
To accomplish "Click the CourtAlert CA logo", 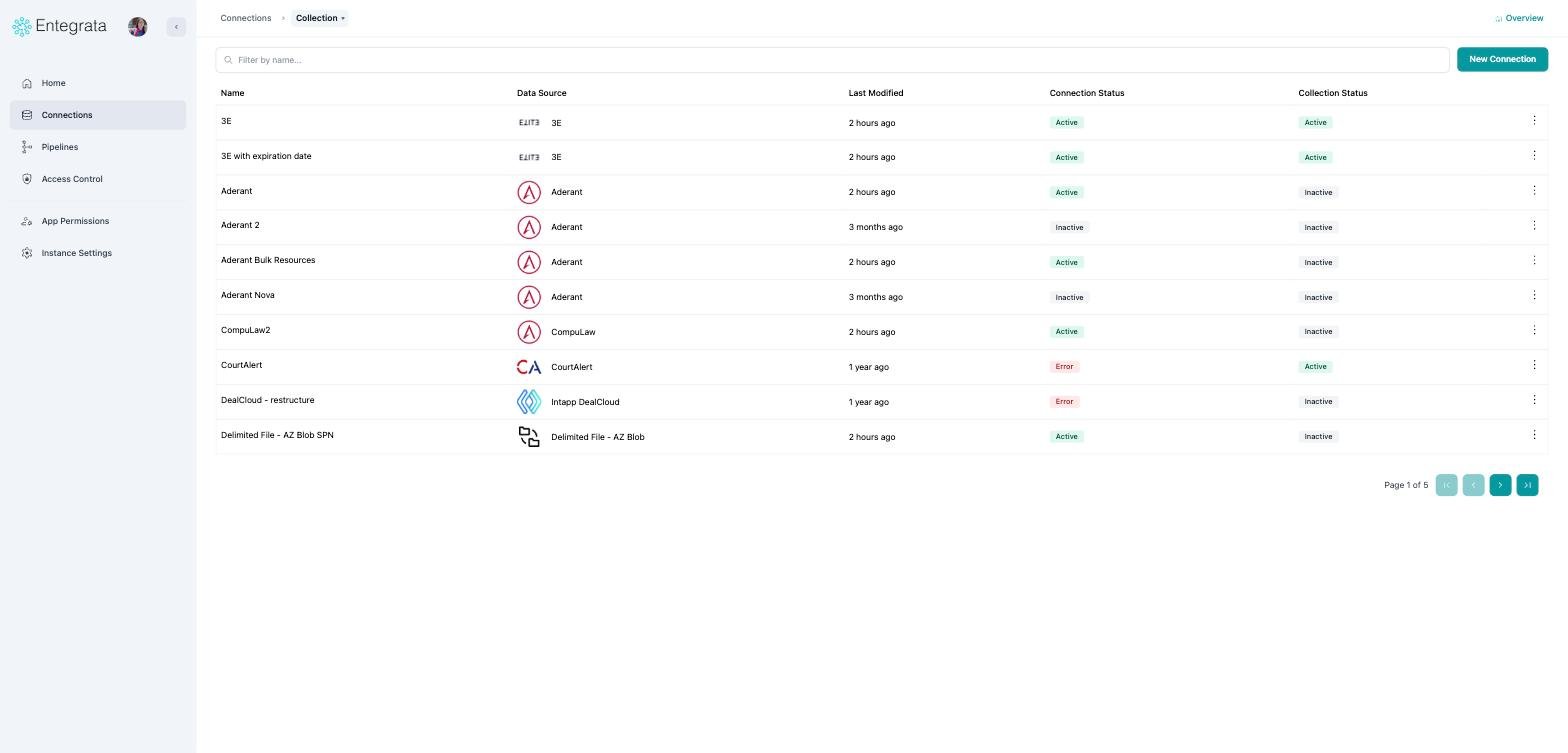I will [x=529, y=367].
